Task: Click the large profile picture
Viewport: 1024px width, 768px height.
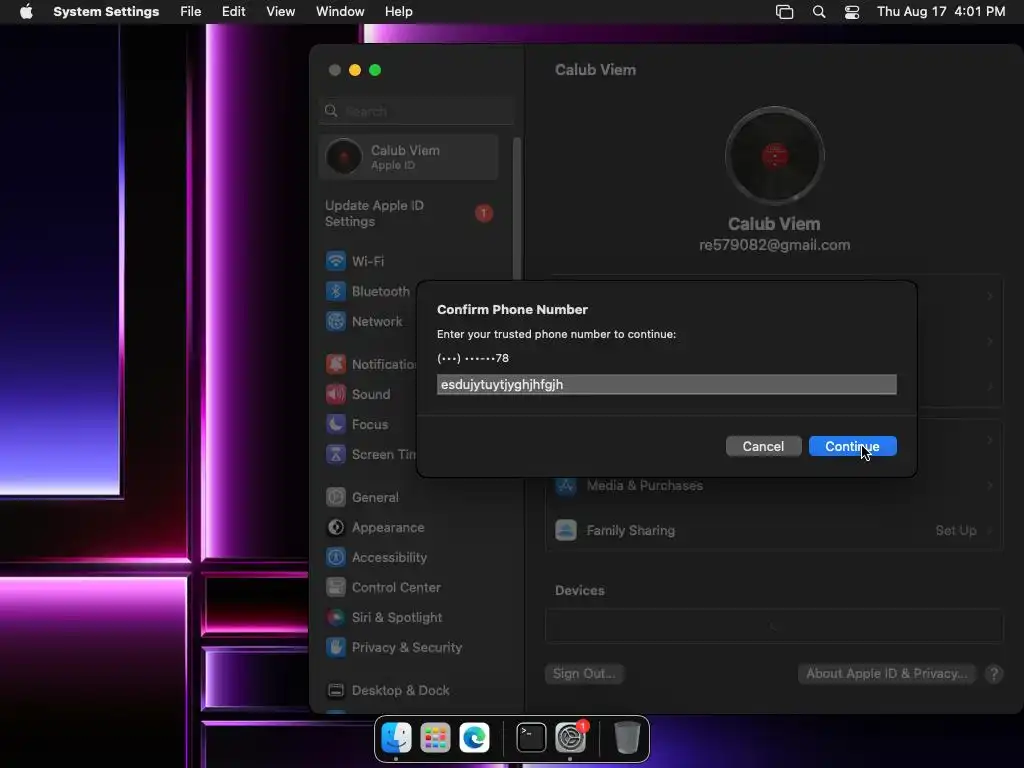Action: click(775, 156)
